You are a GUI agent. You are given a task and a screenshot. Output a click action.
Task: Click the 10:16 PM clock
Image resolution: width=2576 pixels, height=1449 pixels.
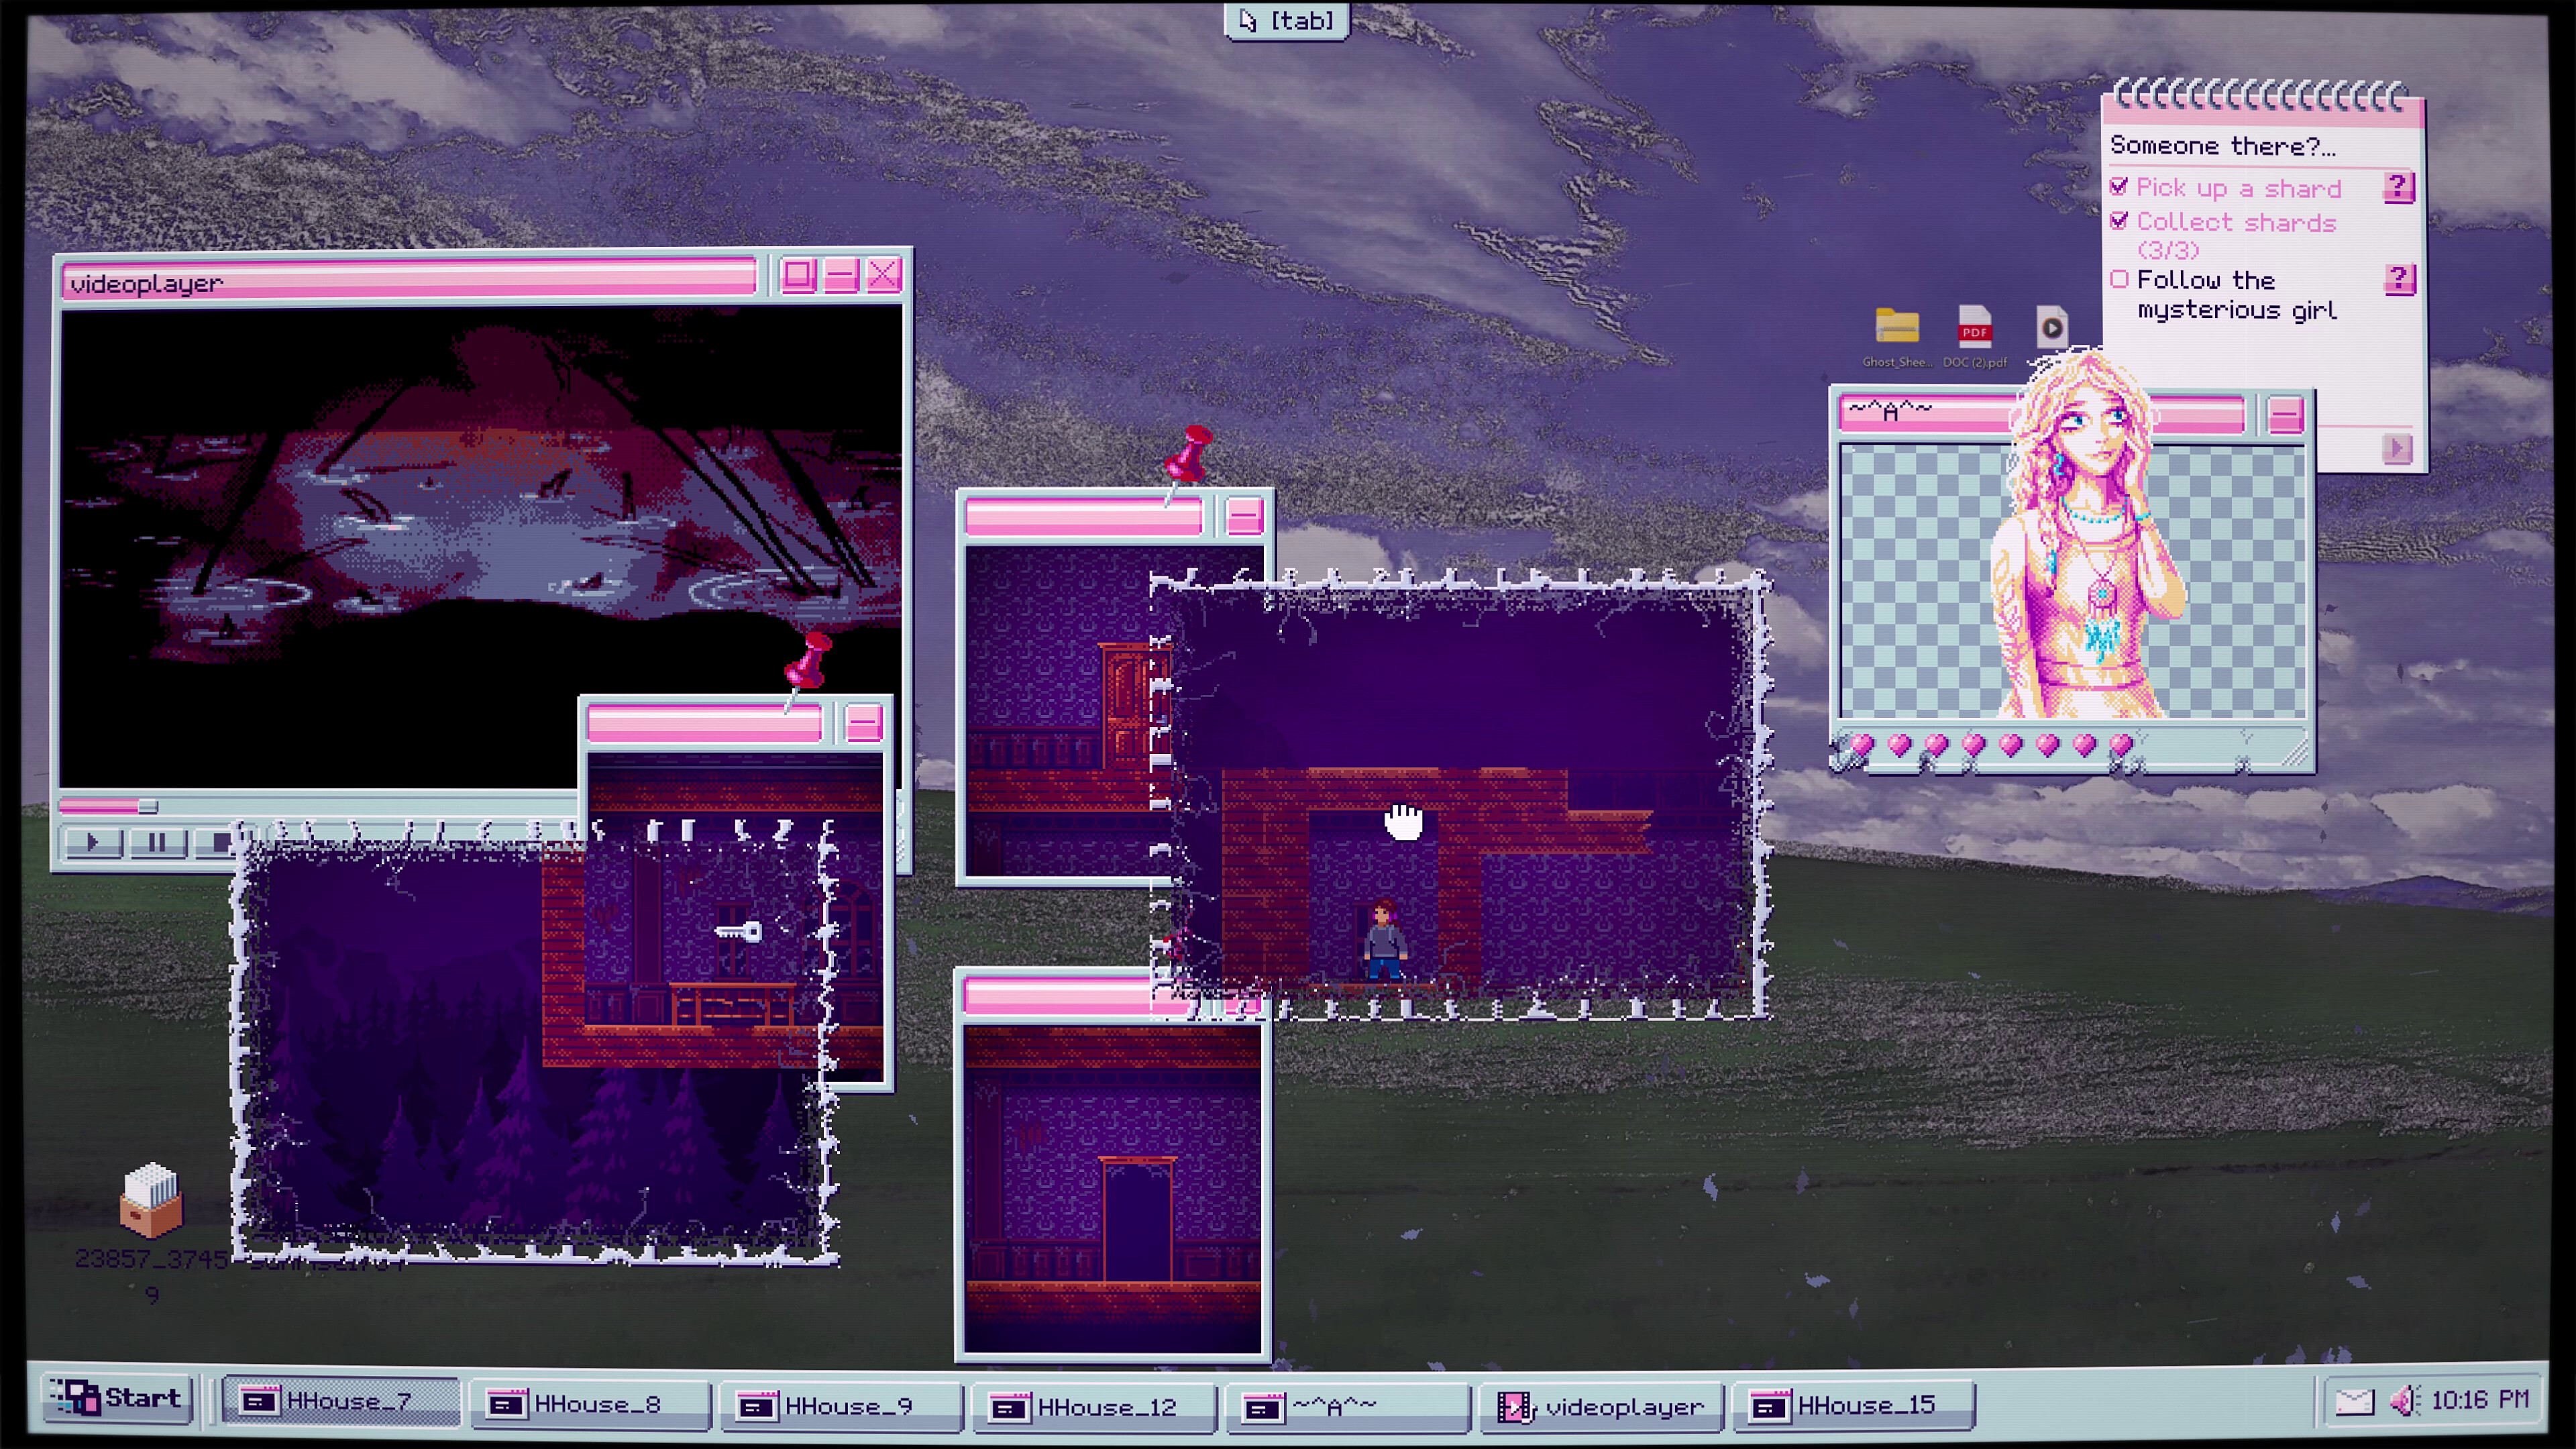click(x=2479, y=1400)
